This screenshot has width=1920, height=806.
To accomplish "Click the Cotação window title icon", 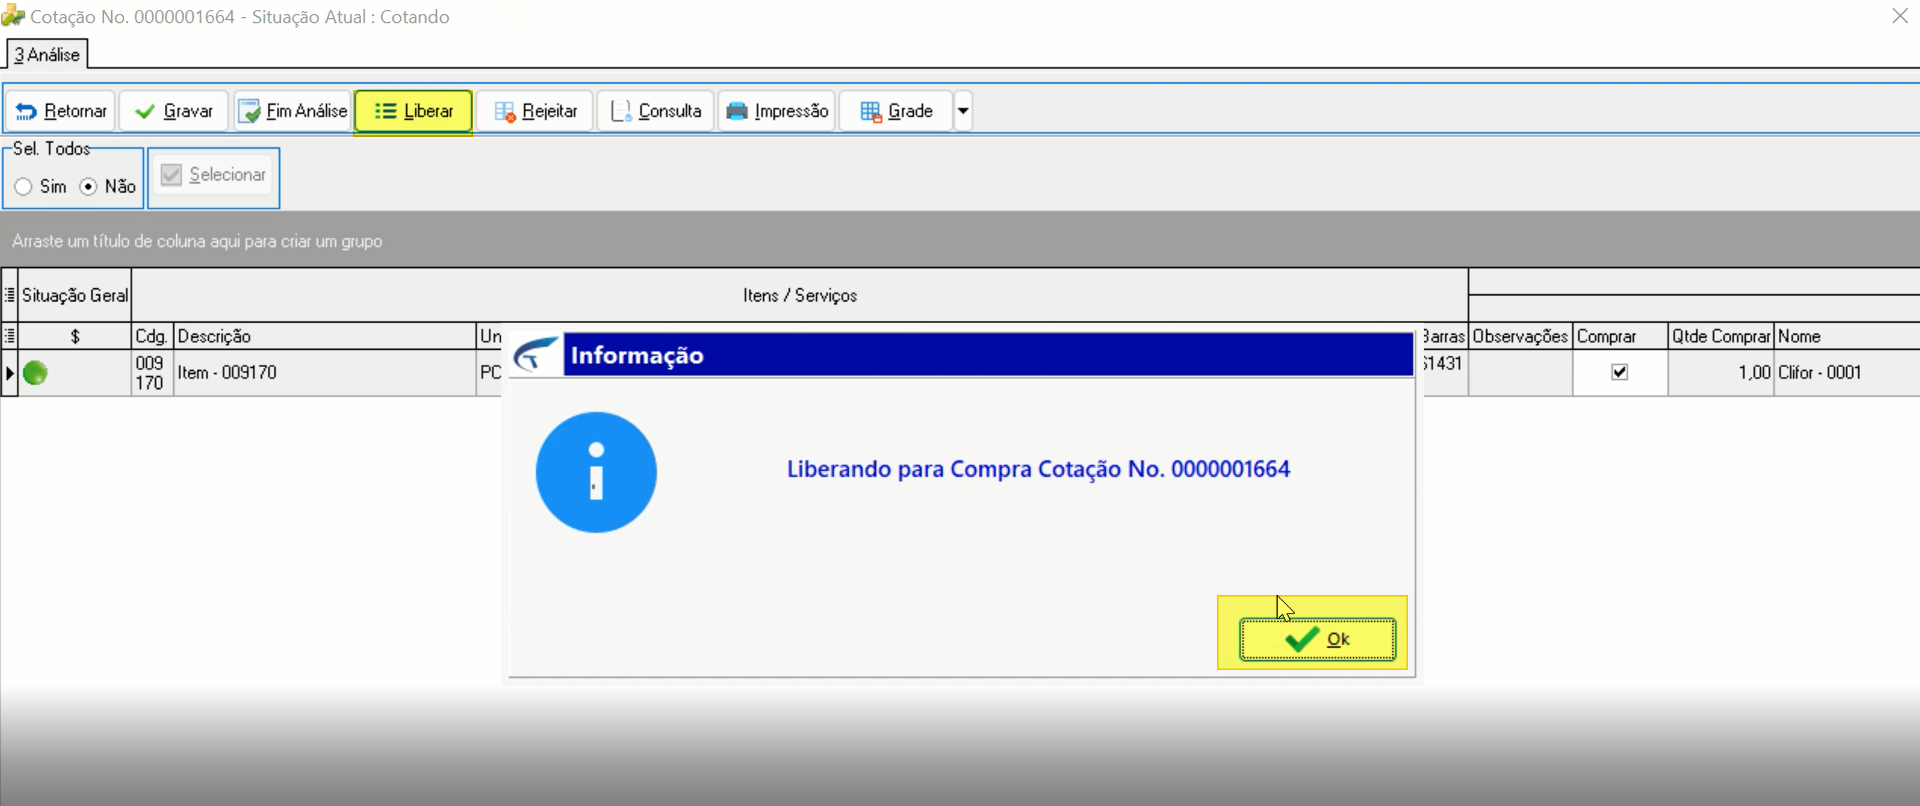I will [13, 16].
